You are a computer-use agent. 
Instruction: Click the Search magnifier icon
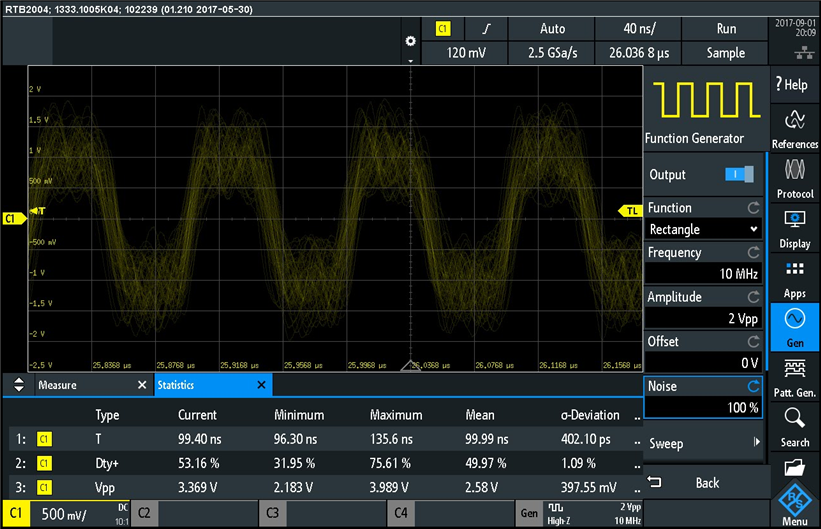pyautogui.click(x=795, y=425)
